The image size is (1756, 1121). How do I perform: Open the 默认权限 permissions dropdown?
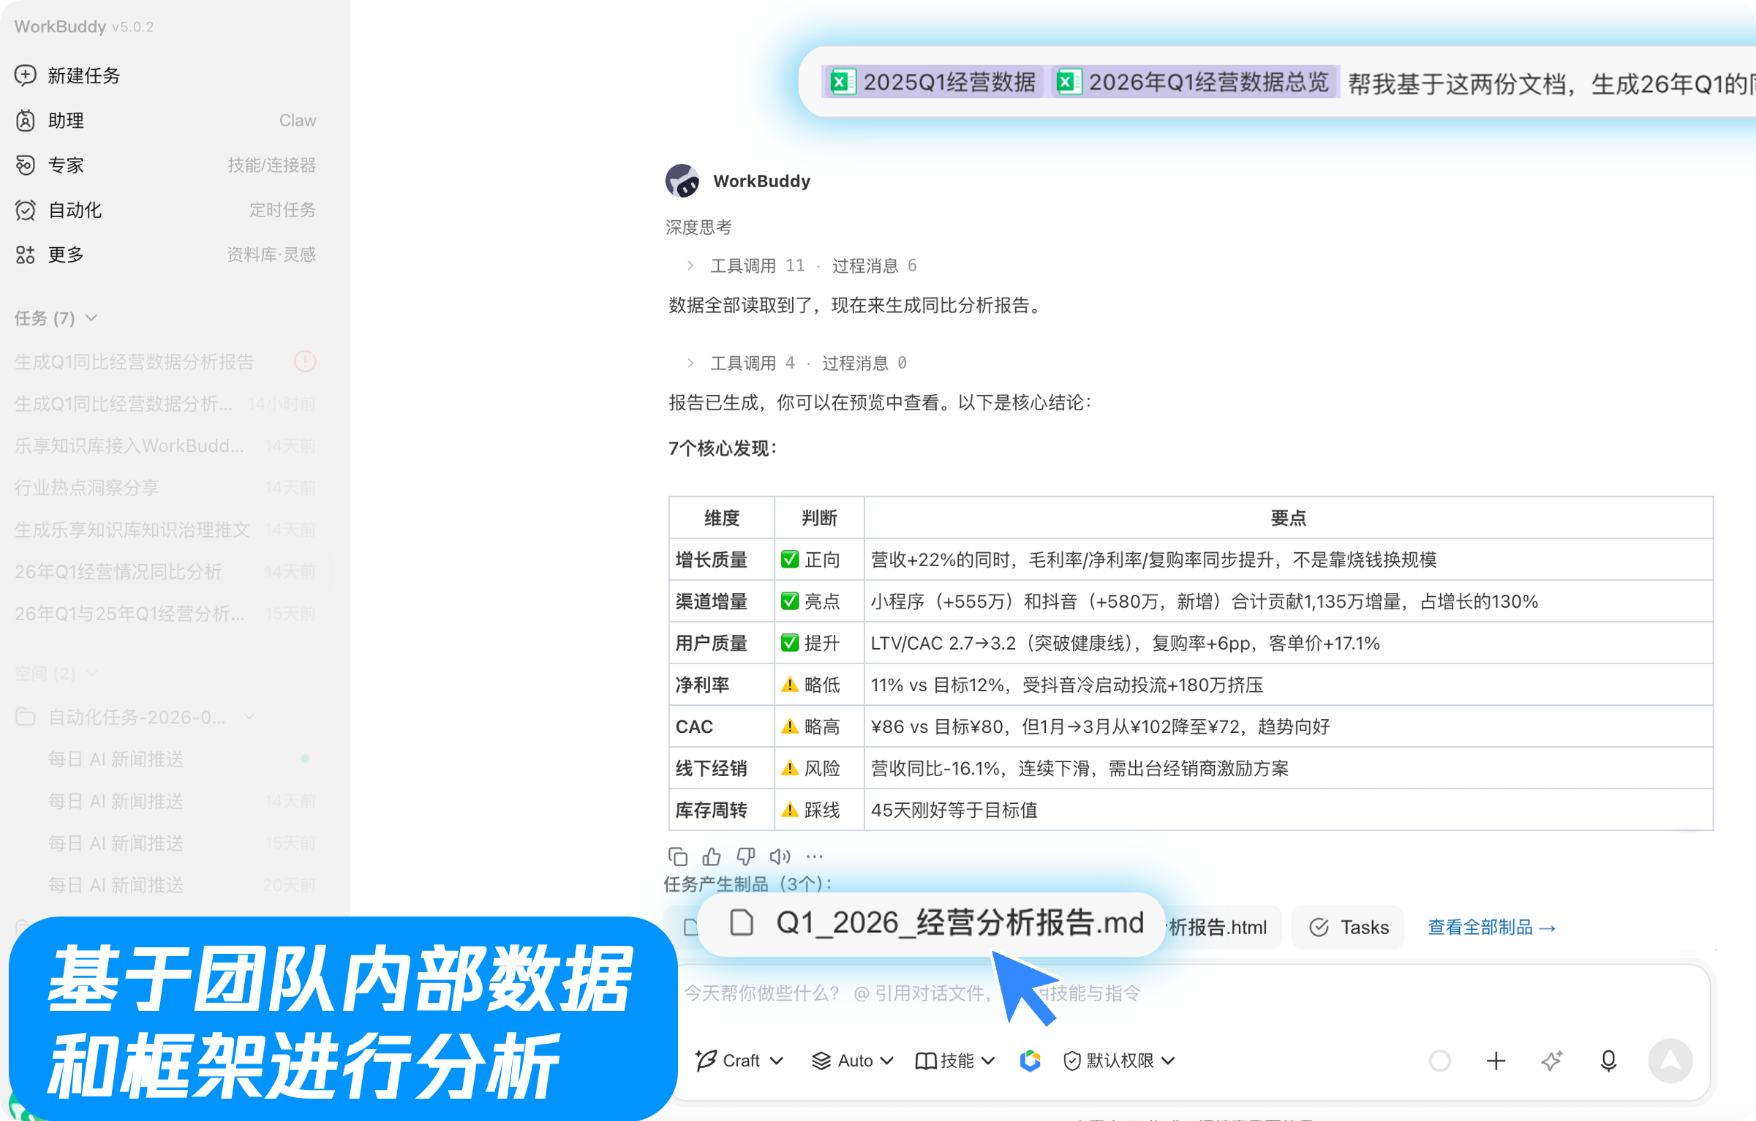click(1118, 1060)
